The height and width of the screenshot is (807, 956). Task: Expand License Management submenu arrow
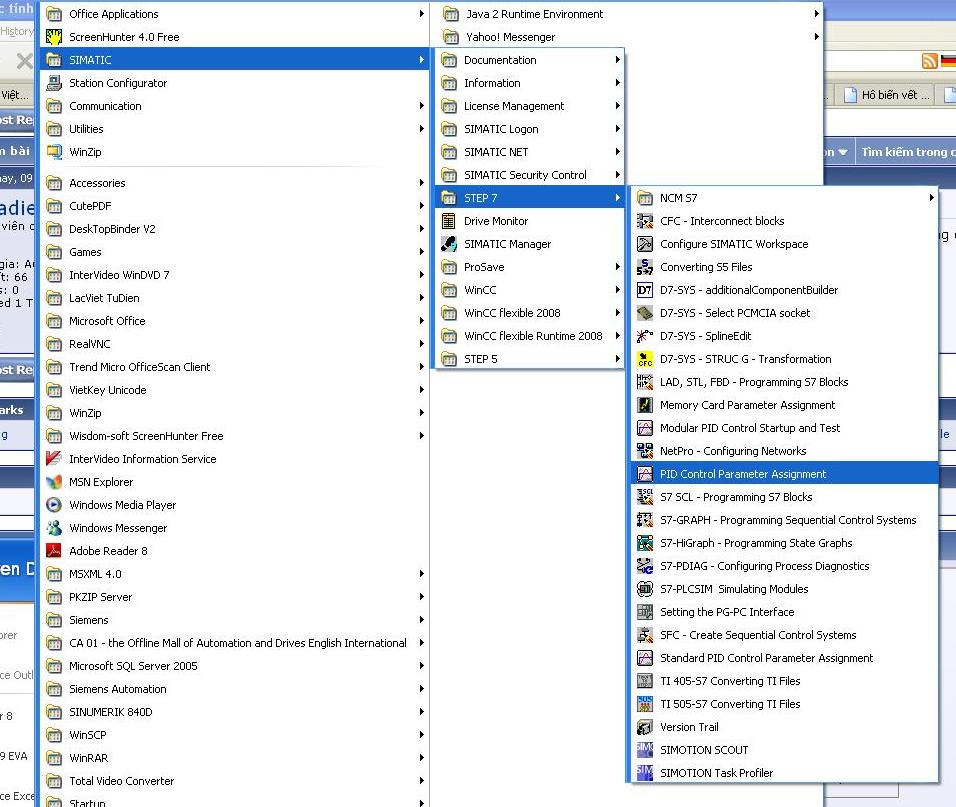click(x=617, y=106)
